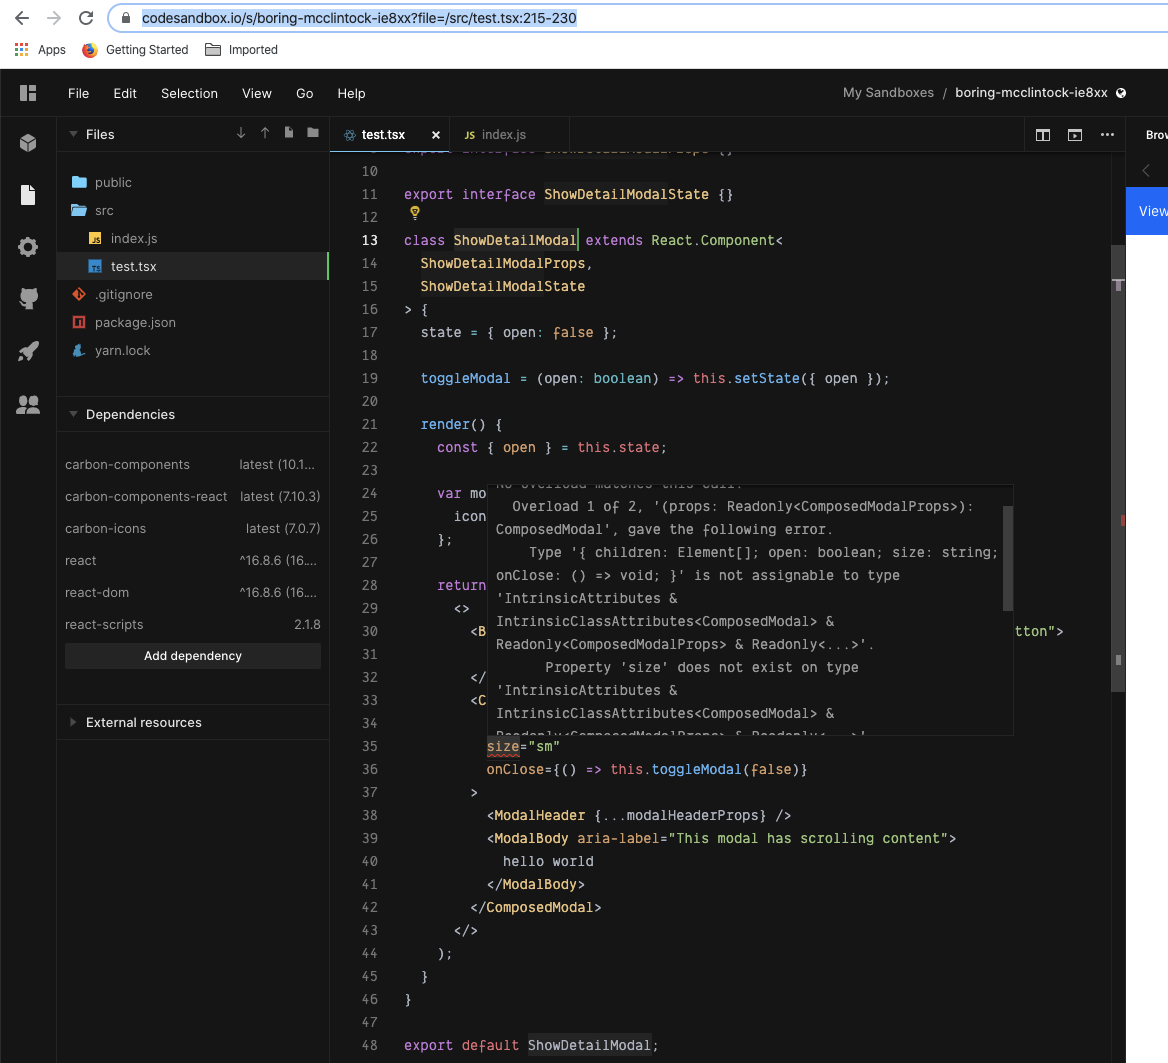Viewport: 1168px width, 1063px height.
Task: Click the Add dependency button
Action: (x=193, y=656)
